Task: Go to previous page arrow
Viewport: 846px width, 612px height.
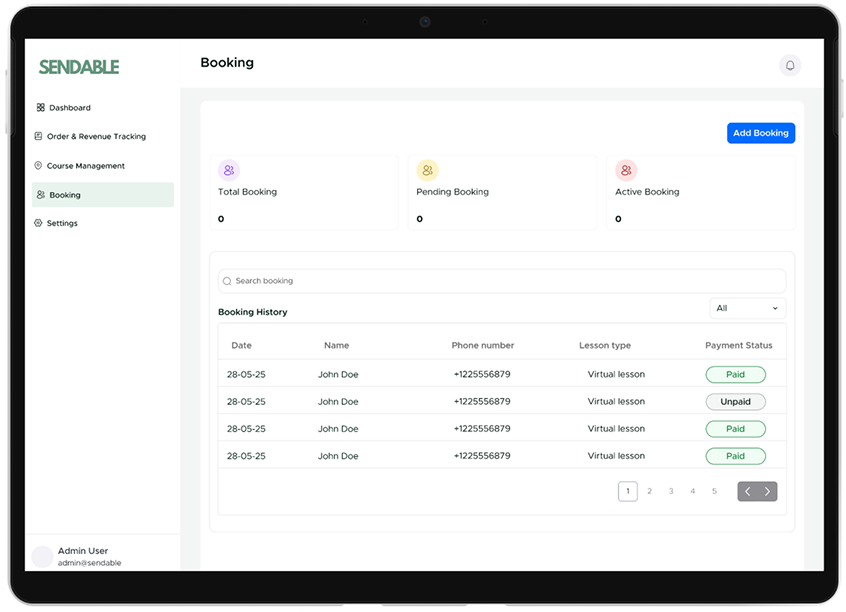Action: coord(748,491)
